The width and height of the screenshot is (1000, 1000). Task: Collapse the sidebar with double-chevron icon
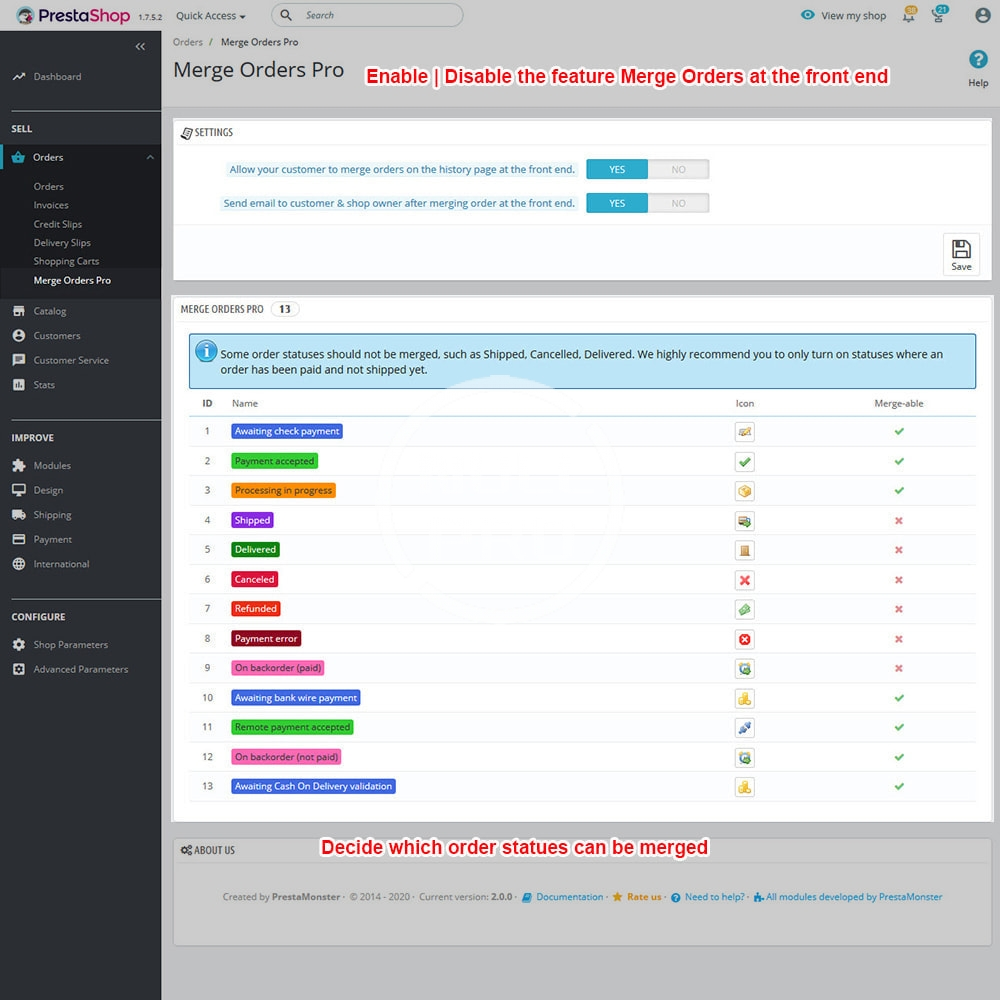[140, 47]
